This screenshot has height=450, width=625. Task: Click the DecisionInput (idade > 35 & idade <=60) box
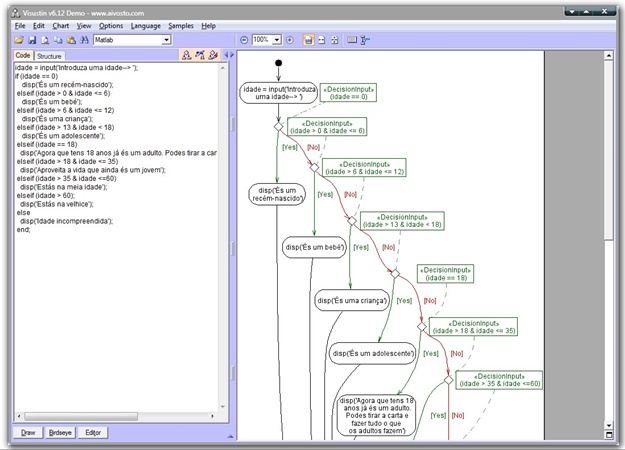(499, 380)
